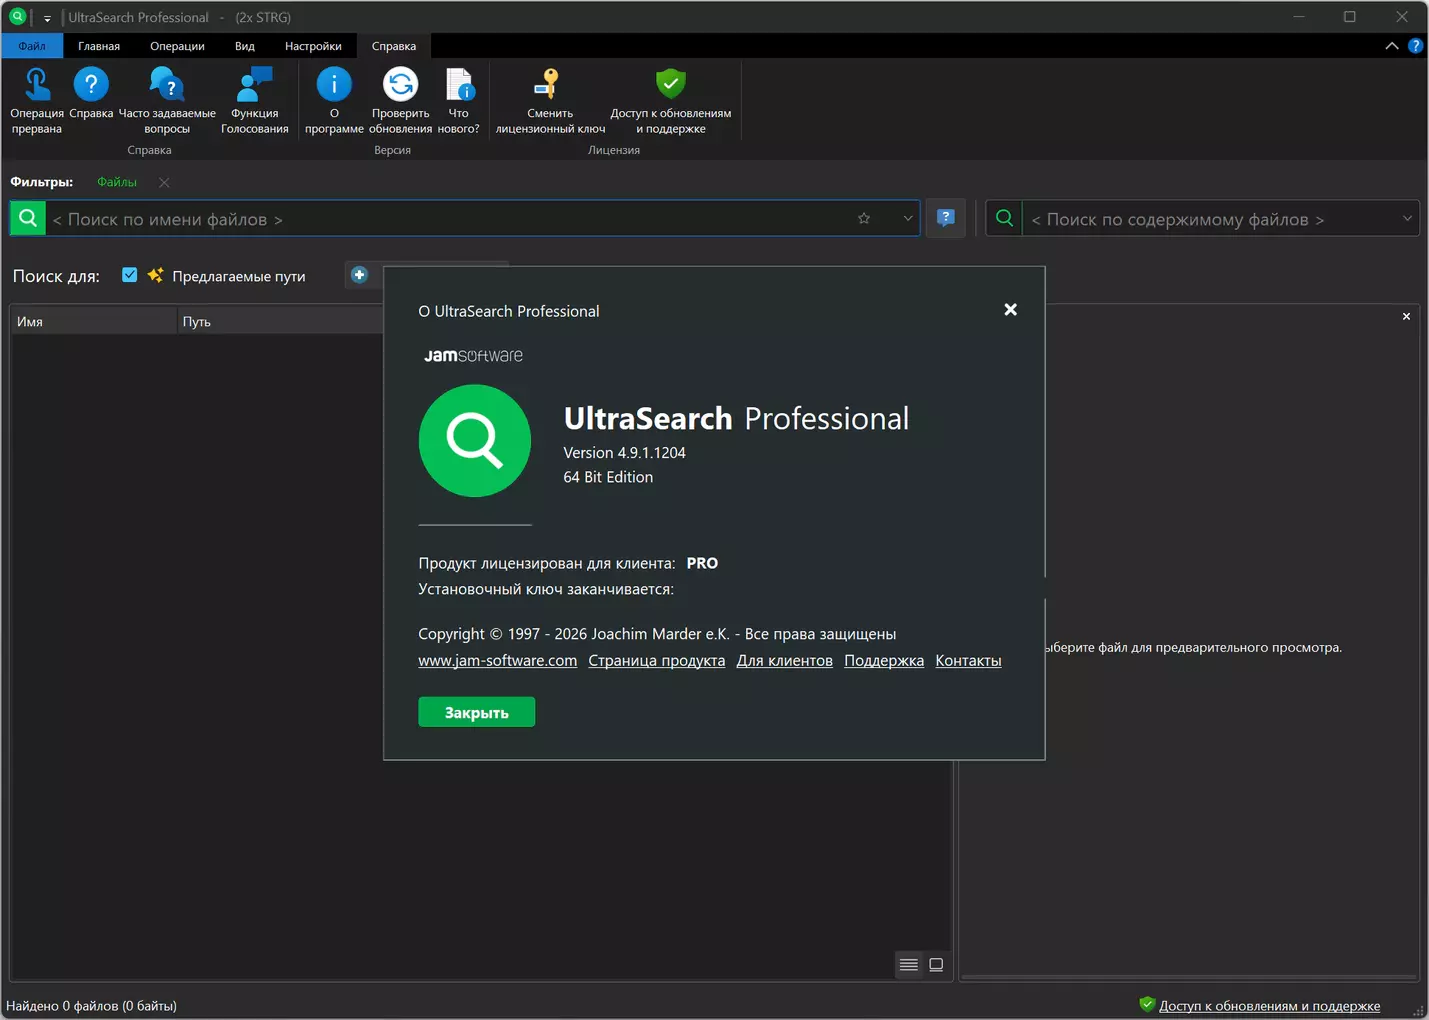Switch to the thumbnail view toggle
Image resolution: width=1429 pixels, height=1020 pixels.
click(936, 965)
